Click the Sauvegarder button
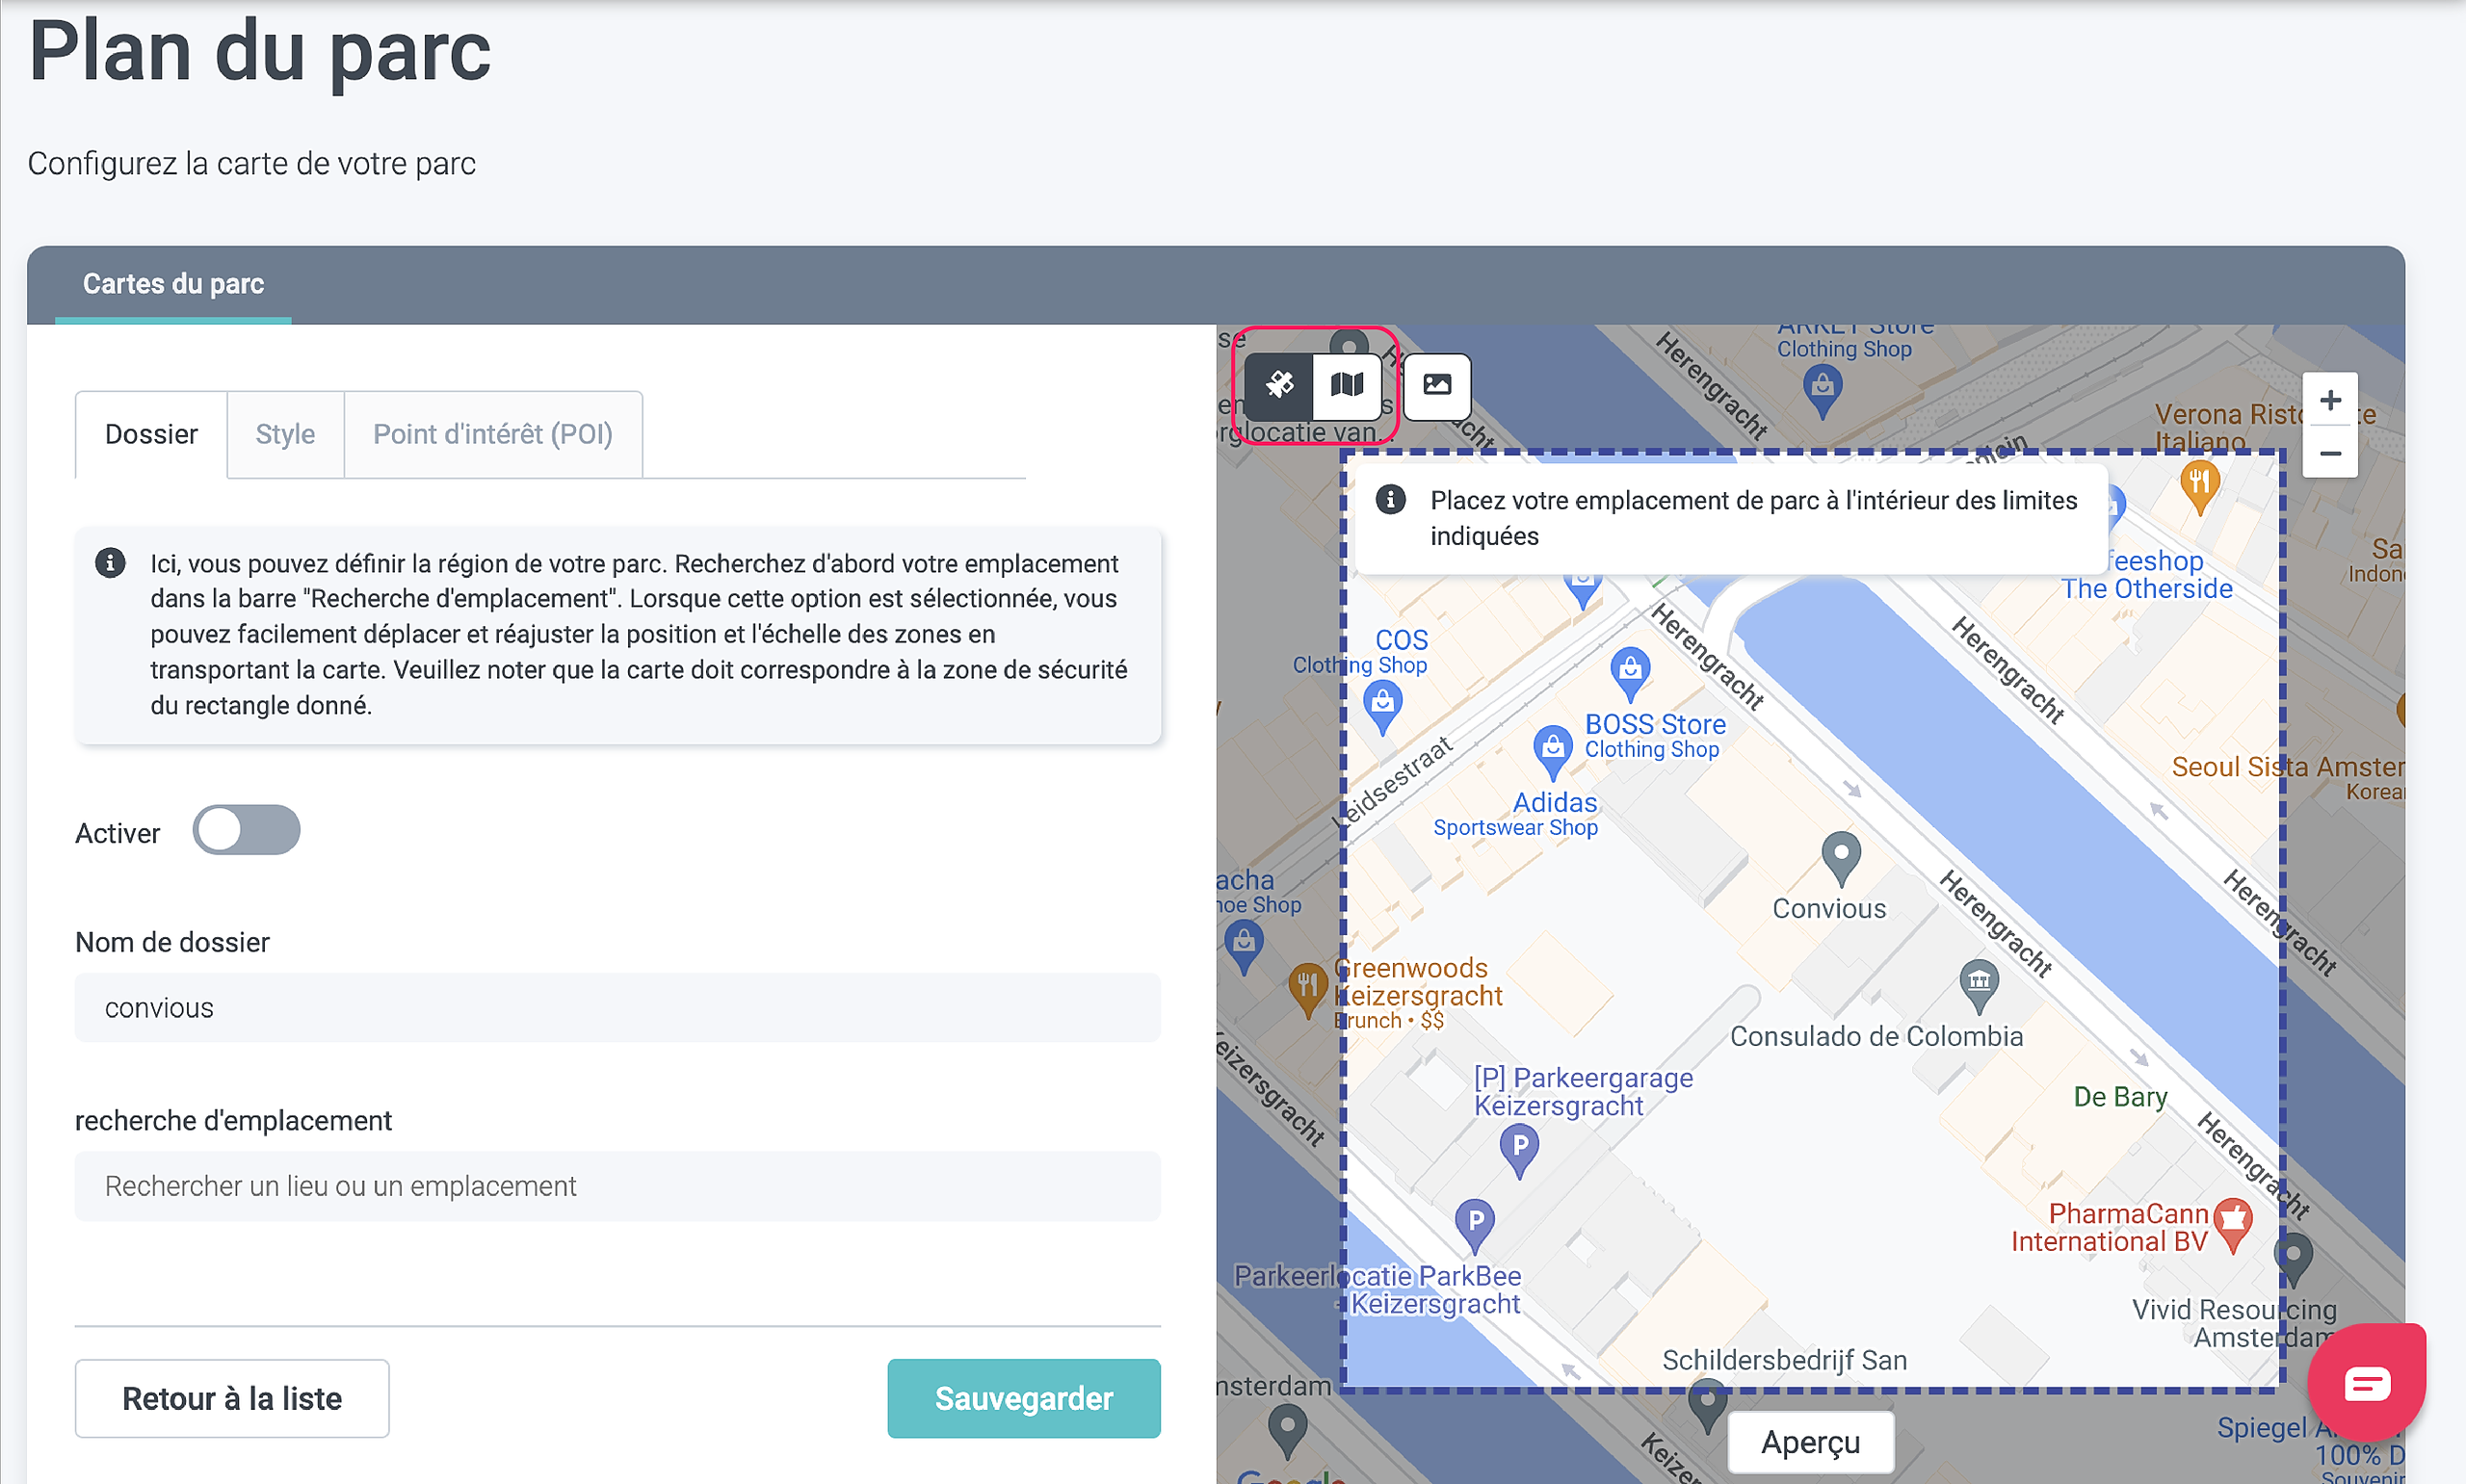This screenshot has width=2466, height=1484. click(x=1023, y=1398)
